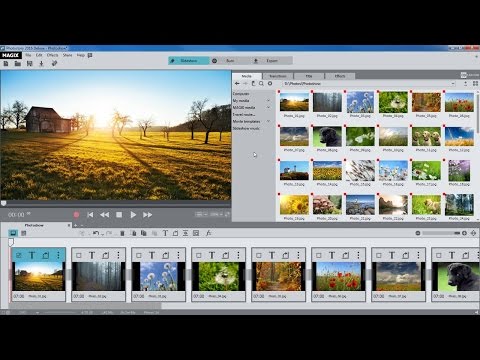Viewport: 480px width, 360px height.
Task: Expand the MAGIX media tree entry
Action: click(x=269, y=107)
